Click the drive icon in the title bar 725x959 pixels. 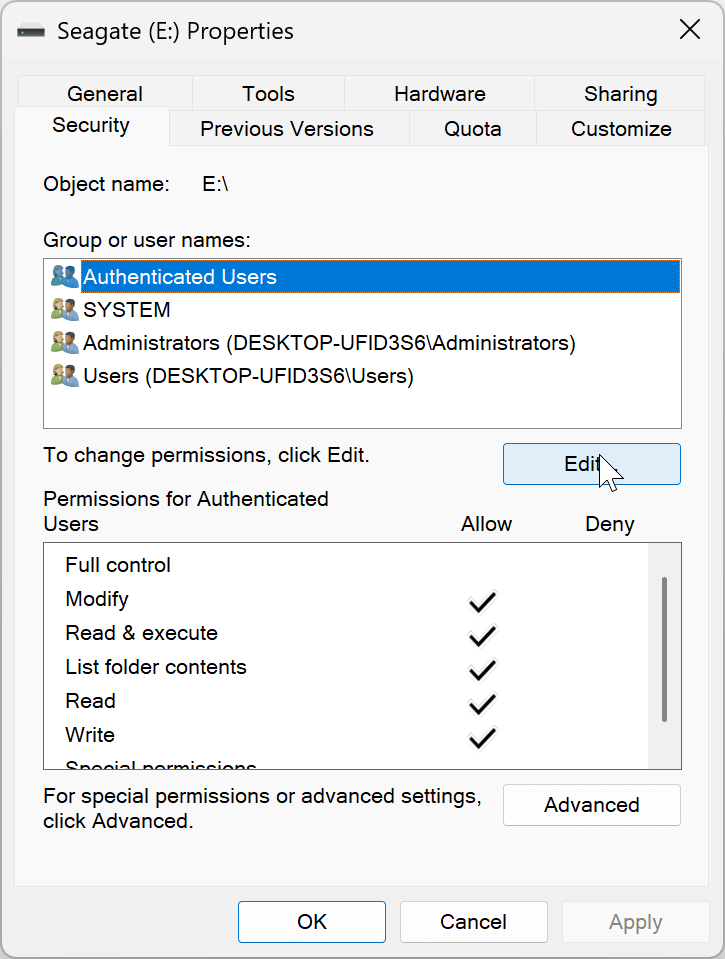(x=31, y=30)
